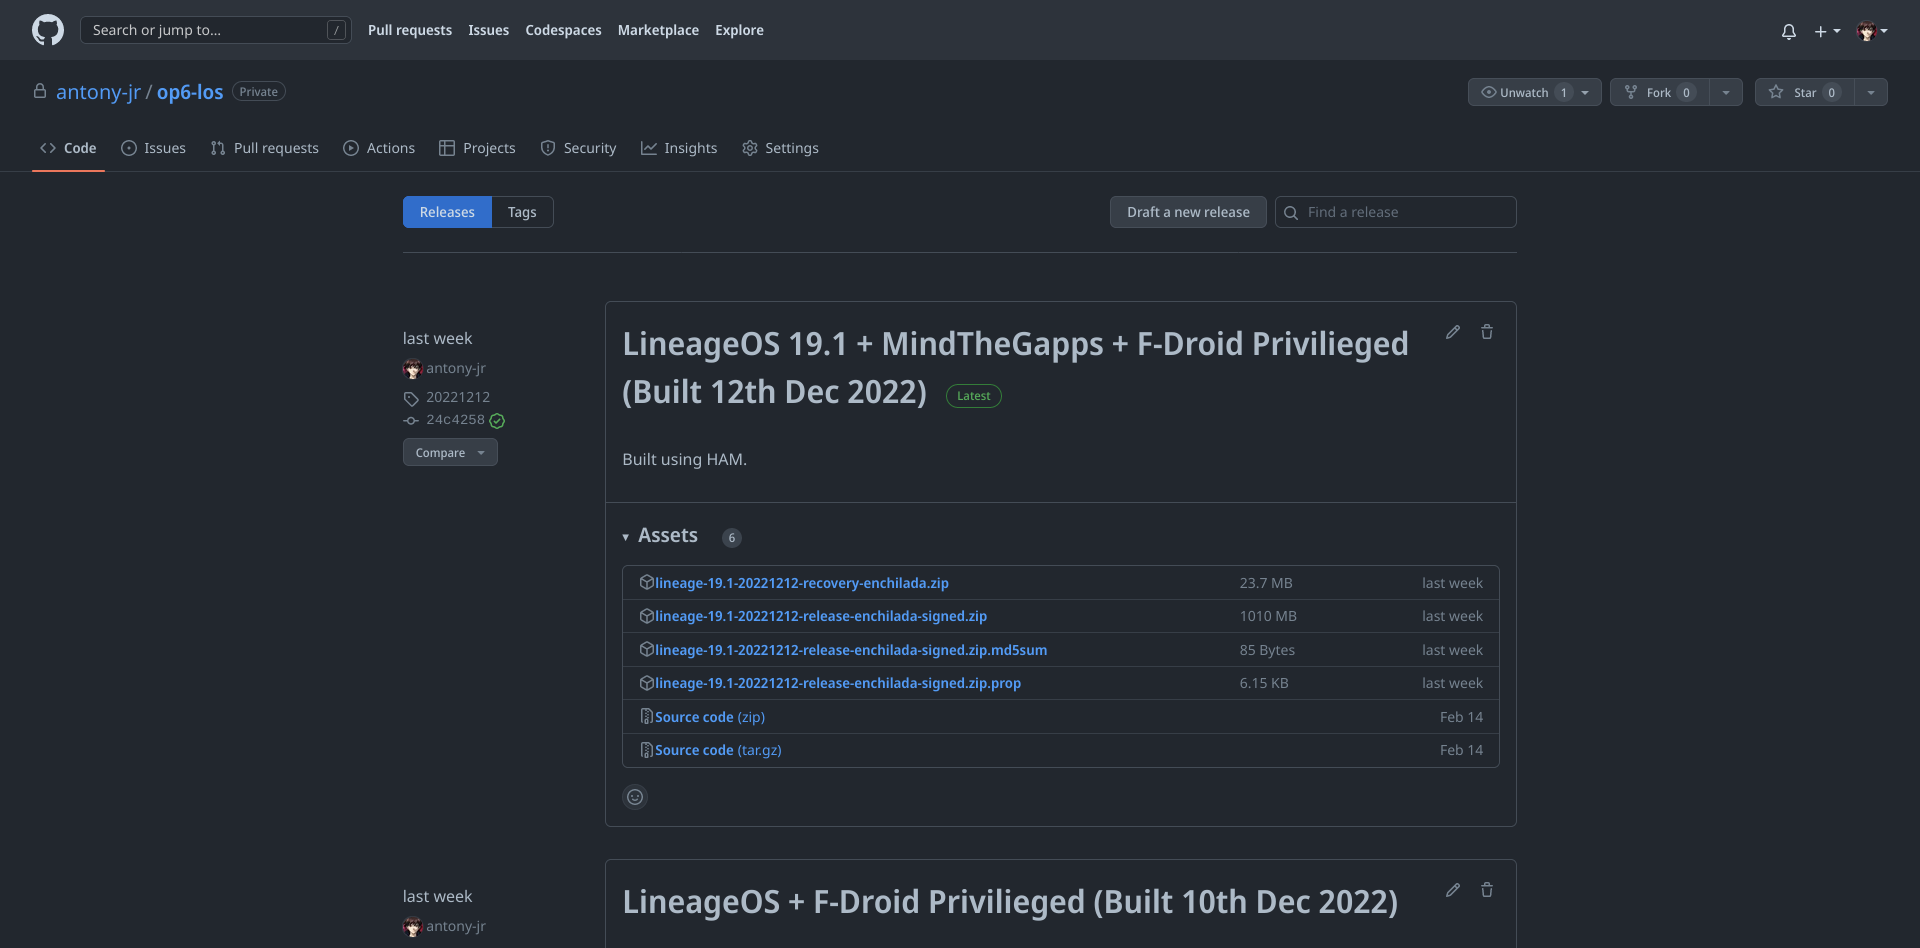
Task: Open the notifications bell
Action: tap(1789, 31)
